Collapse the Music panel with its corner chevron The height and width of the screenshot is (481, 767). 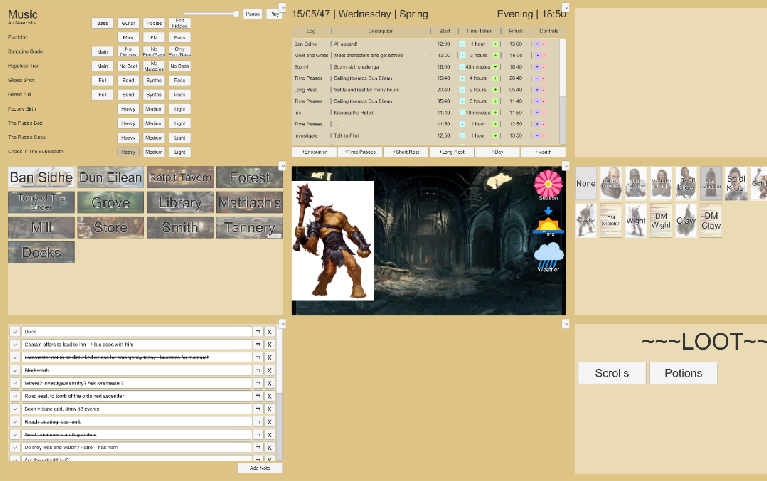pos(283,7)
